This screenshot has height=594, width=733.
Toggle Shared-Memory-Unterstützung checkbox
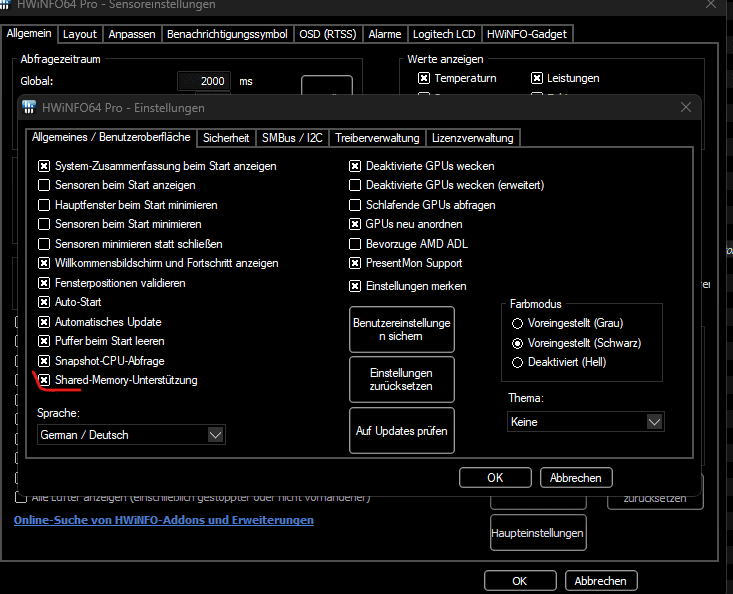click(x=44, y=380)
